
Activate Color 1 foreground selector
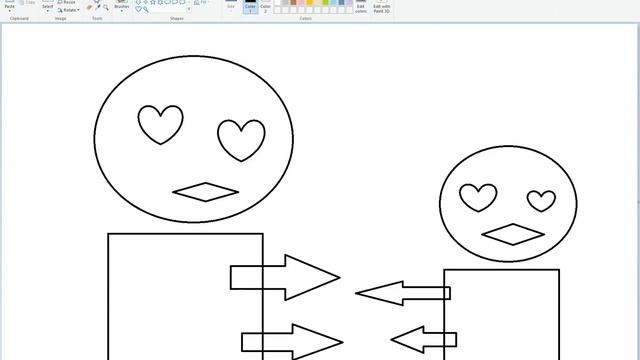point(250,7)
